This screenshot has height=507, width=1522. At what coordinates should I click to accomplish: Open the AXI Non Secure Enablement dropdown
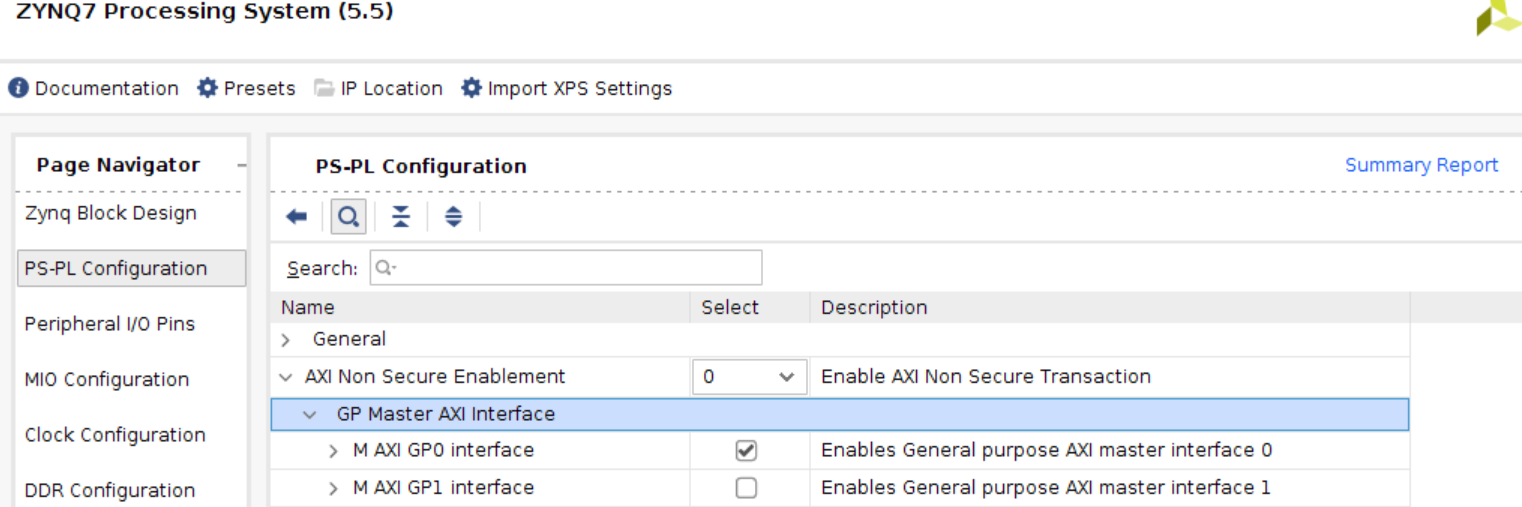point(749,377)
